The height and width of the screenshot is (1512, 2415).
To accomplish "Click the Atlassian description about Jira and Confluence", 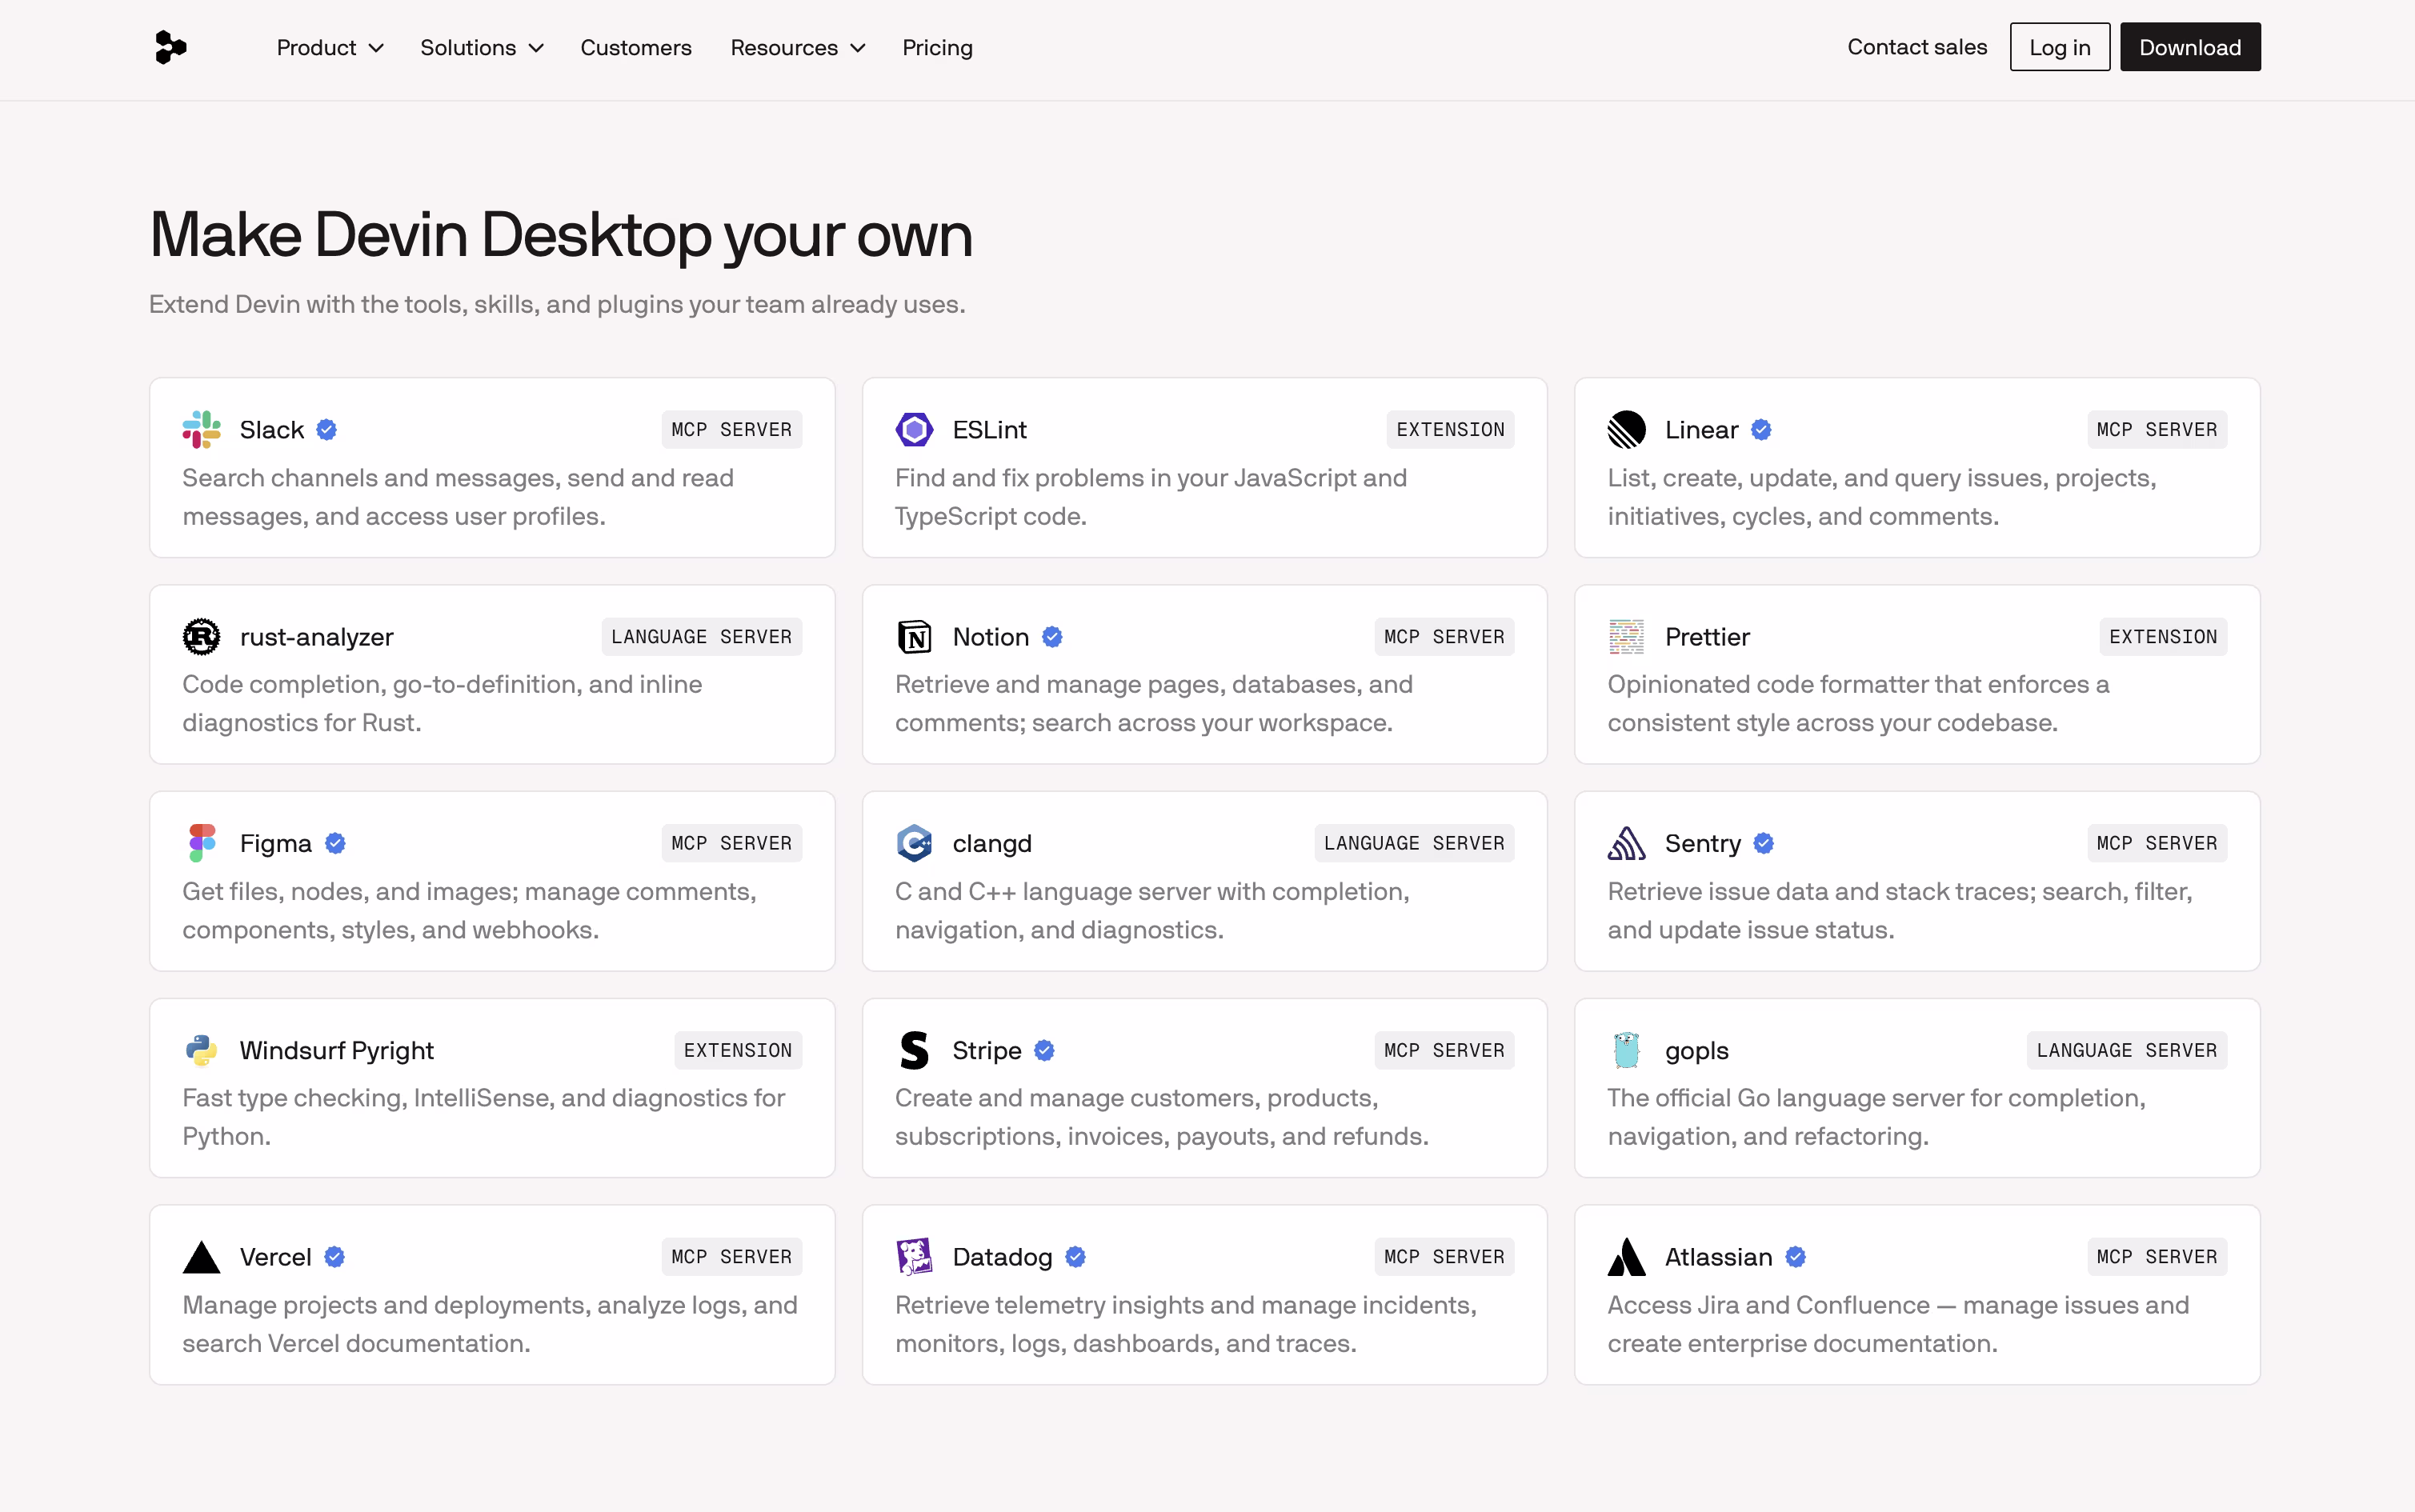I will (1898, 1324).
